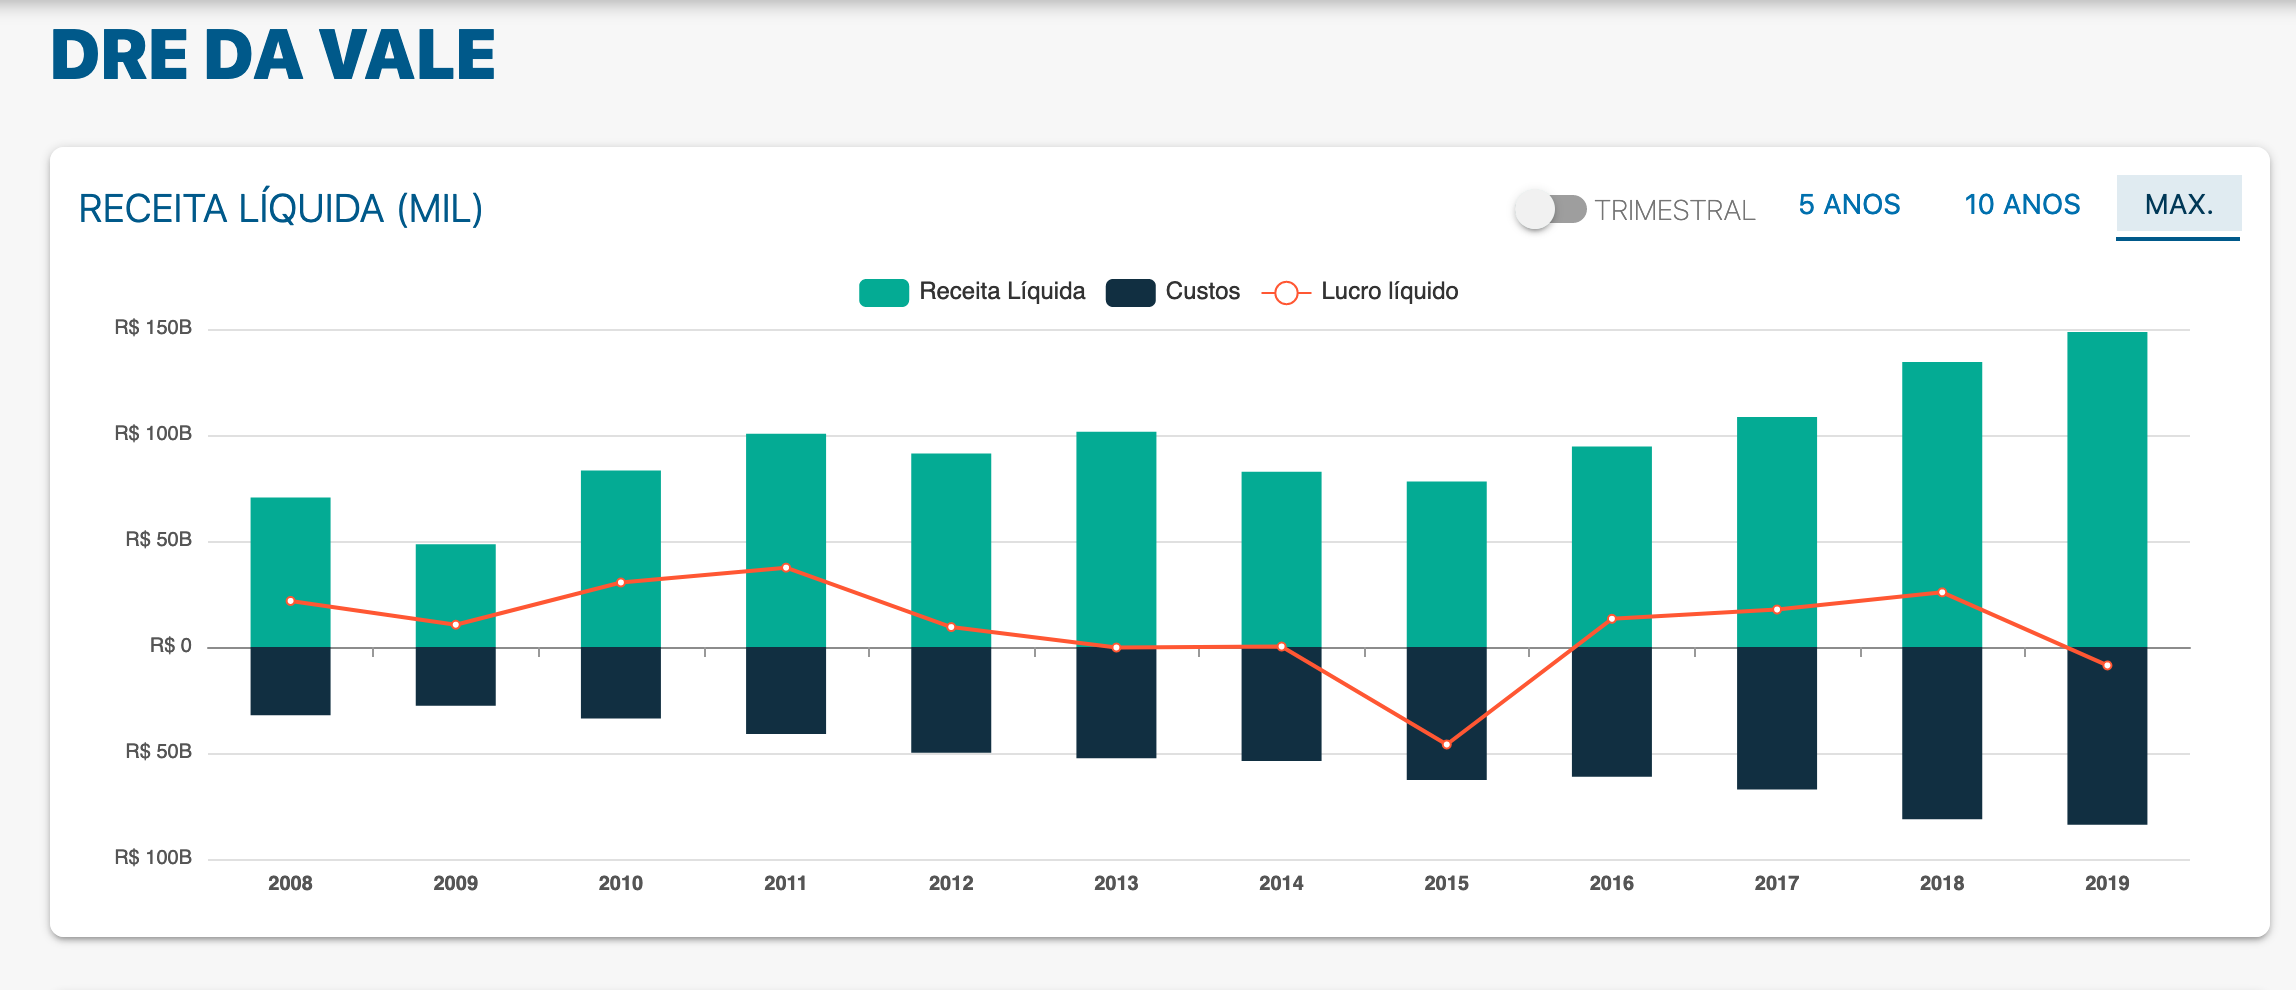This screenshot has width=2296, height=990.
Task: Select the 2012 x-axis year label
Action: pyautogui.click(x=951, y=883)
